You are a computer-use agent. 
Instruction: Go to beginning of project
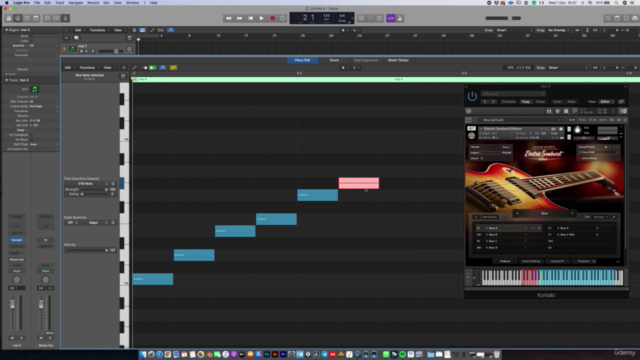coord(251,18)
